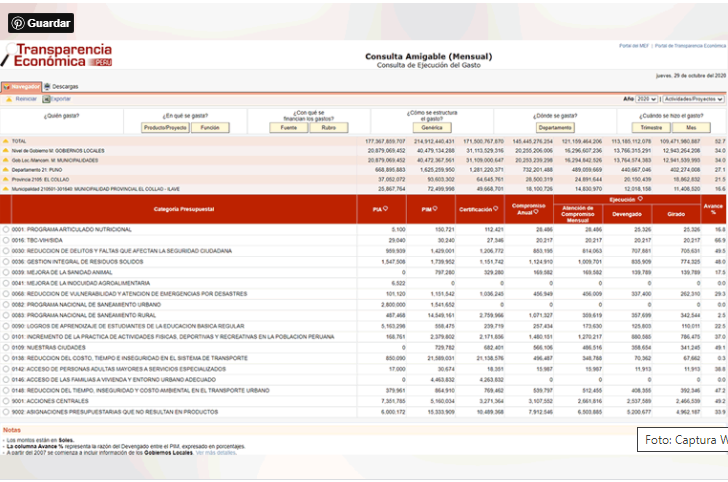Select radio for 0001 Programa Articulado Nutricional
This screenshot has width=728, height=482.
(6, 229)
